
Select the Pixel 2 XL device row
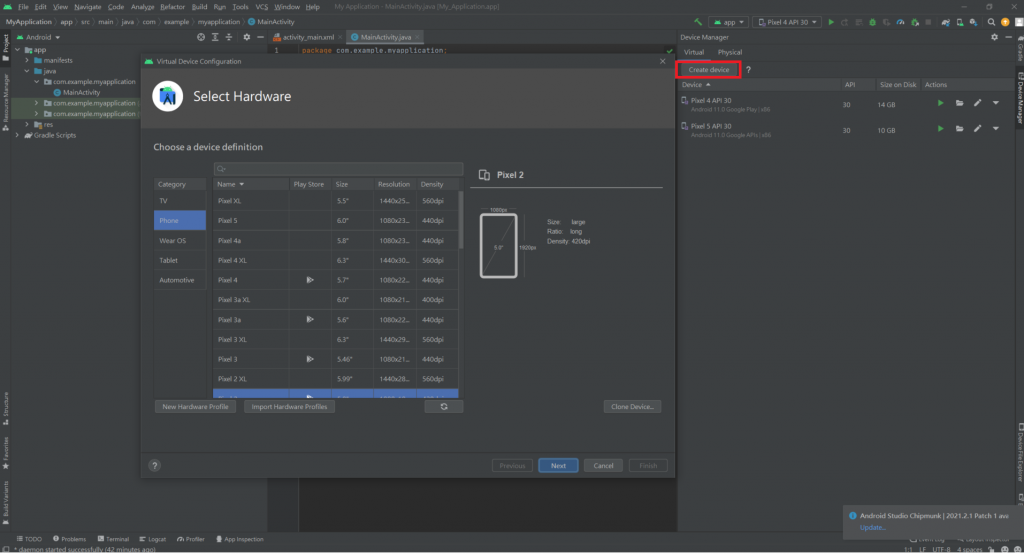(x=336, y=379)
